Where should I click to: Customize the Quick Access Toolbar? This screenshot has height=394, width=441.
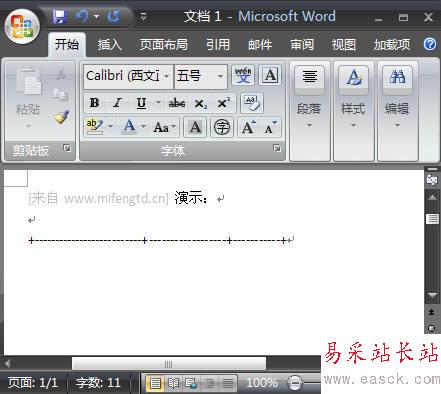coord(144,16)
